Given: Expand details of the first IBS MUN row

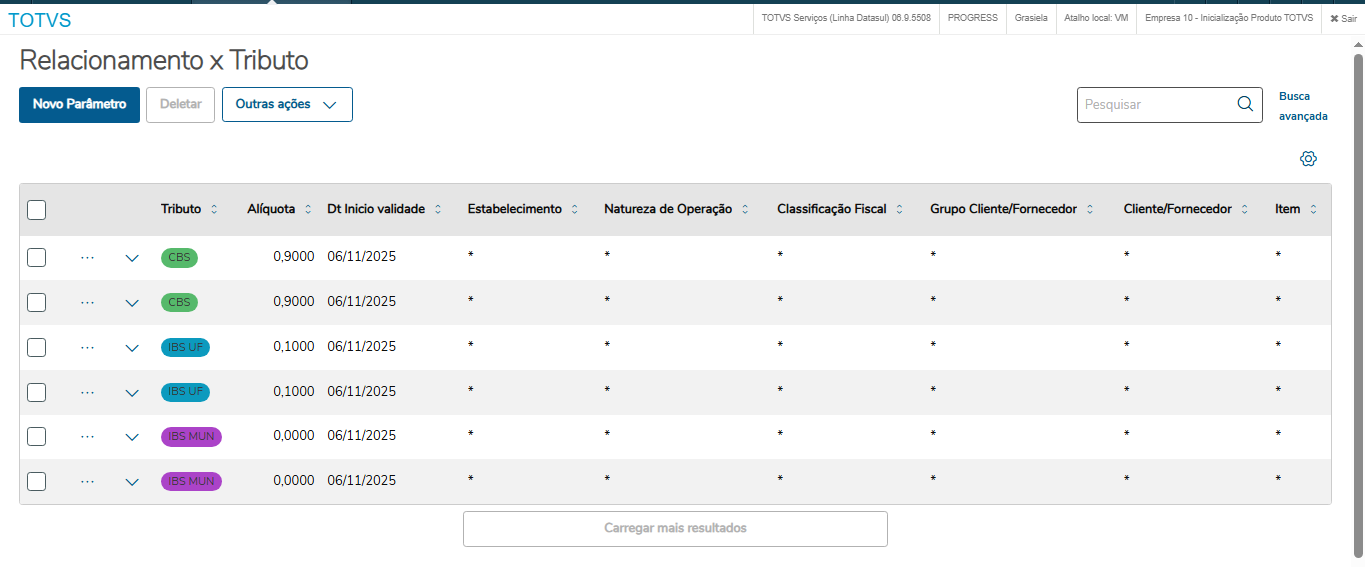Looking at the screenshot, I should [132, 437].
